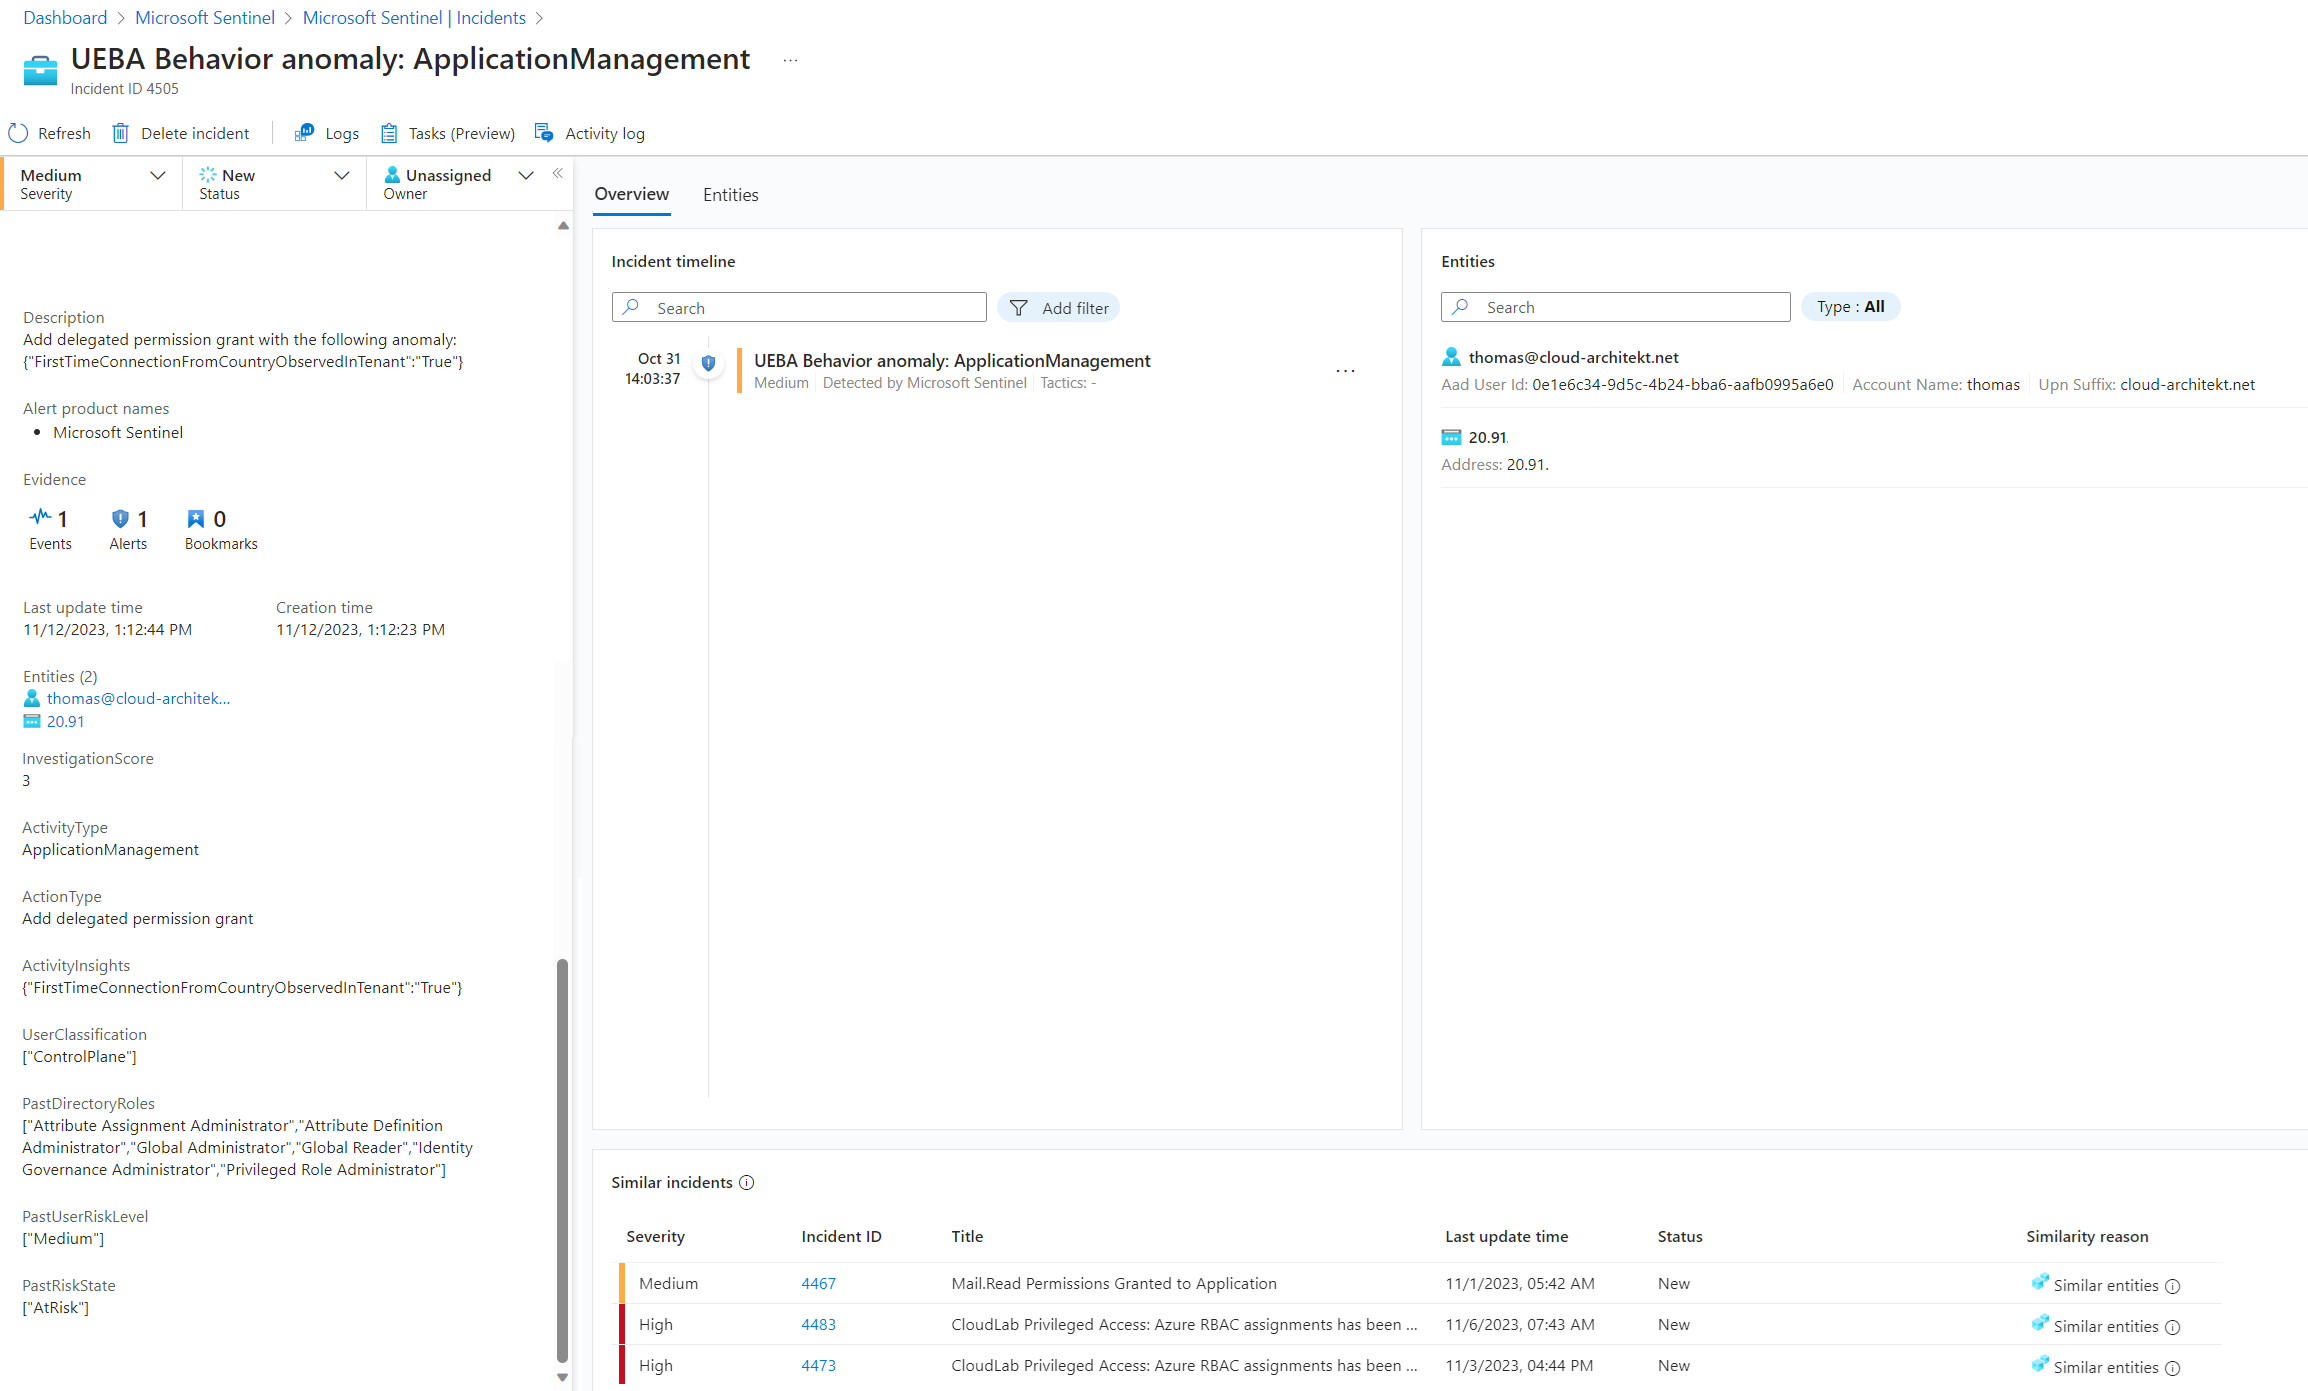2308x1391 pixels.
Task: Click info icon for incident 4473 similarity
Action: click(2172, 1368)
